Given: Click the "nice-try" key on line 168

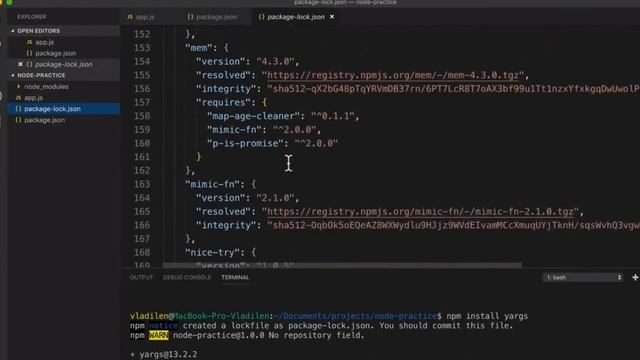Looking at the screenshot, I should click(212, 253).
